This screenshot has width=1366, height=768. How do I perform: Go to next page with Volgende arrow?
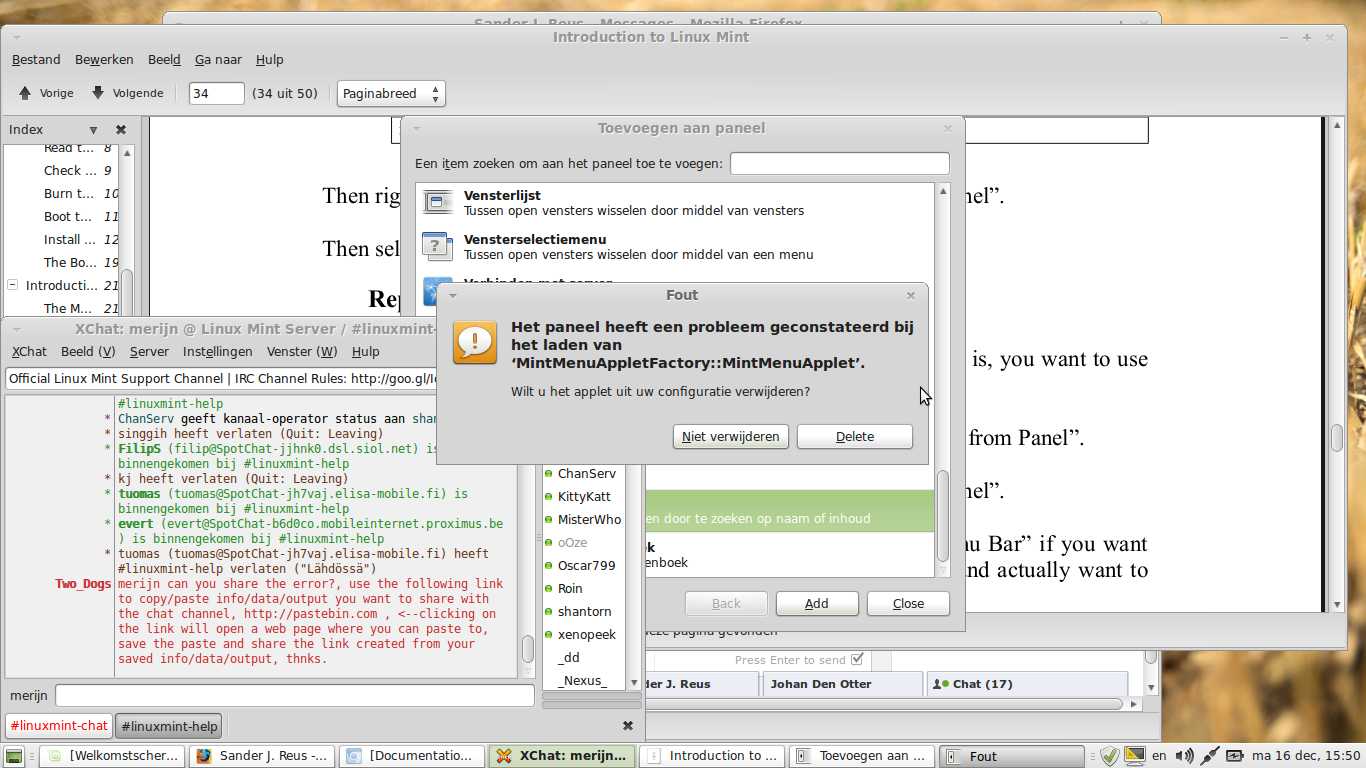pos(126,93)
